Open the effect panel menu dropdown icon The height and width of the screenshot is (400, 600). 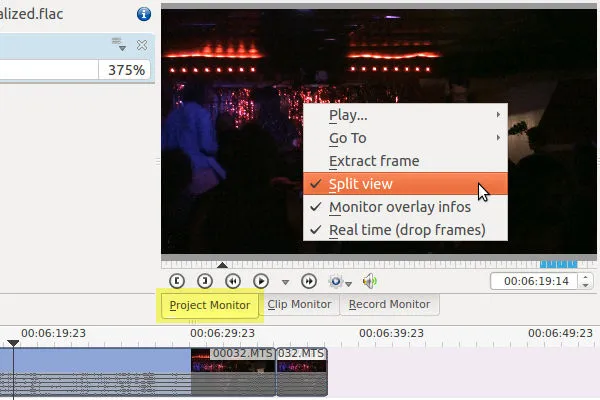119,44
